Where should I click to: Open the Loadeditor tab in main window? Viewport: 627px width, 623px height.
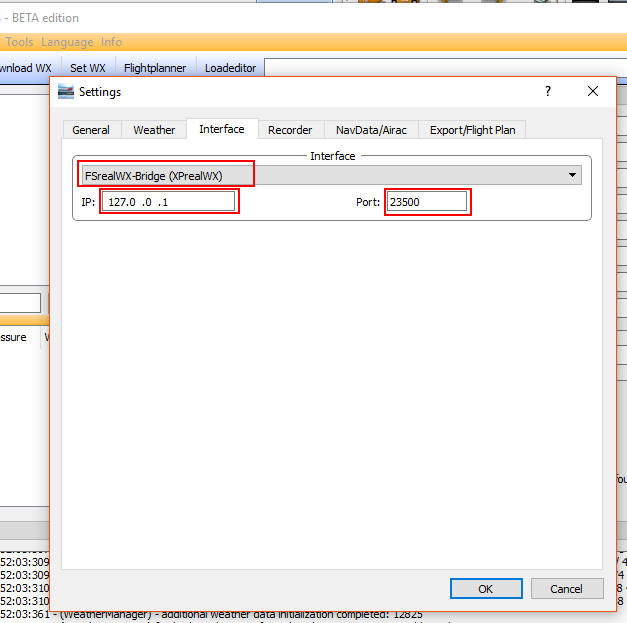point(230,68)
